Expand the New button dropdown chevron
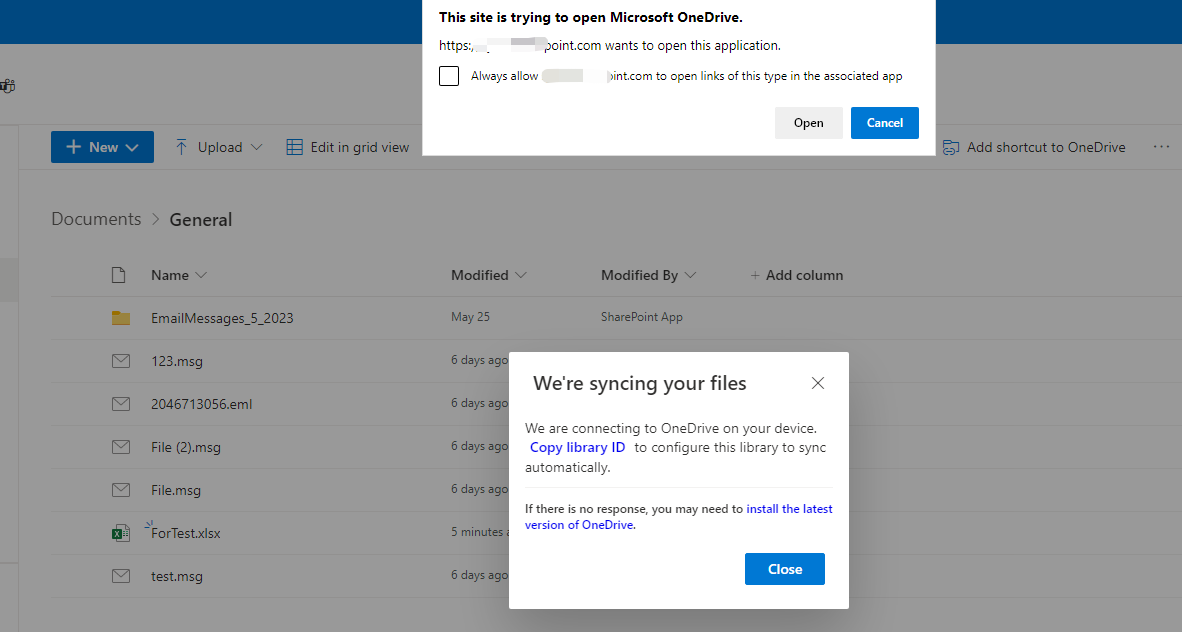Viewport: 1182px width, 632px height. 132,148
